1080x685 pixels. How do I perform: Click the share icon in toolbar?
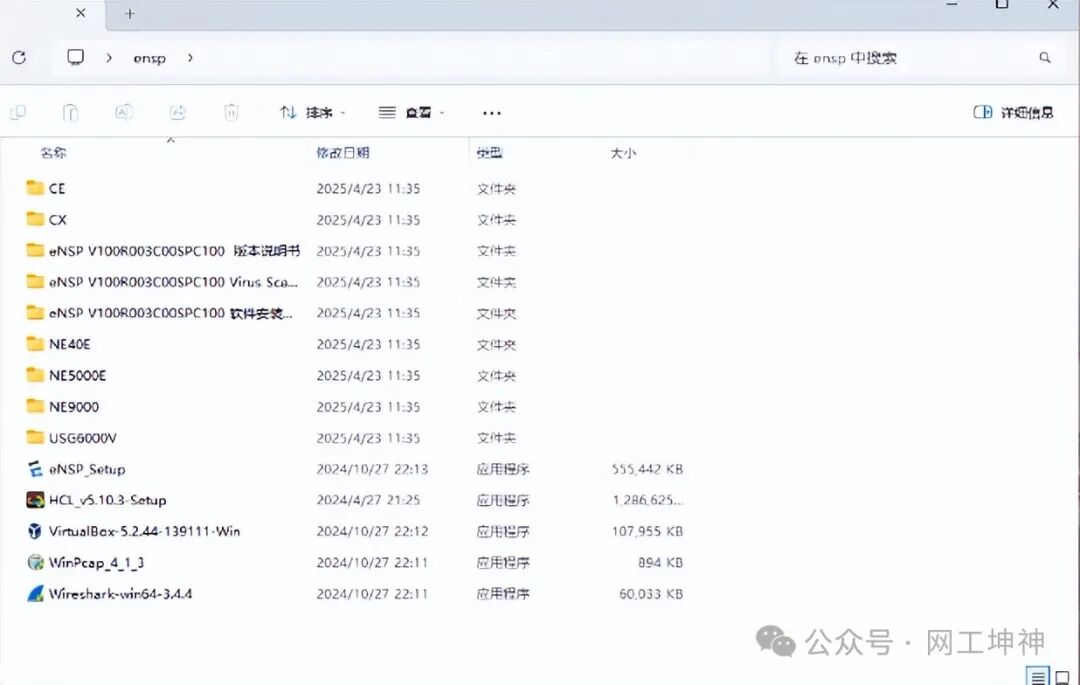(178, 112)
